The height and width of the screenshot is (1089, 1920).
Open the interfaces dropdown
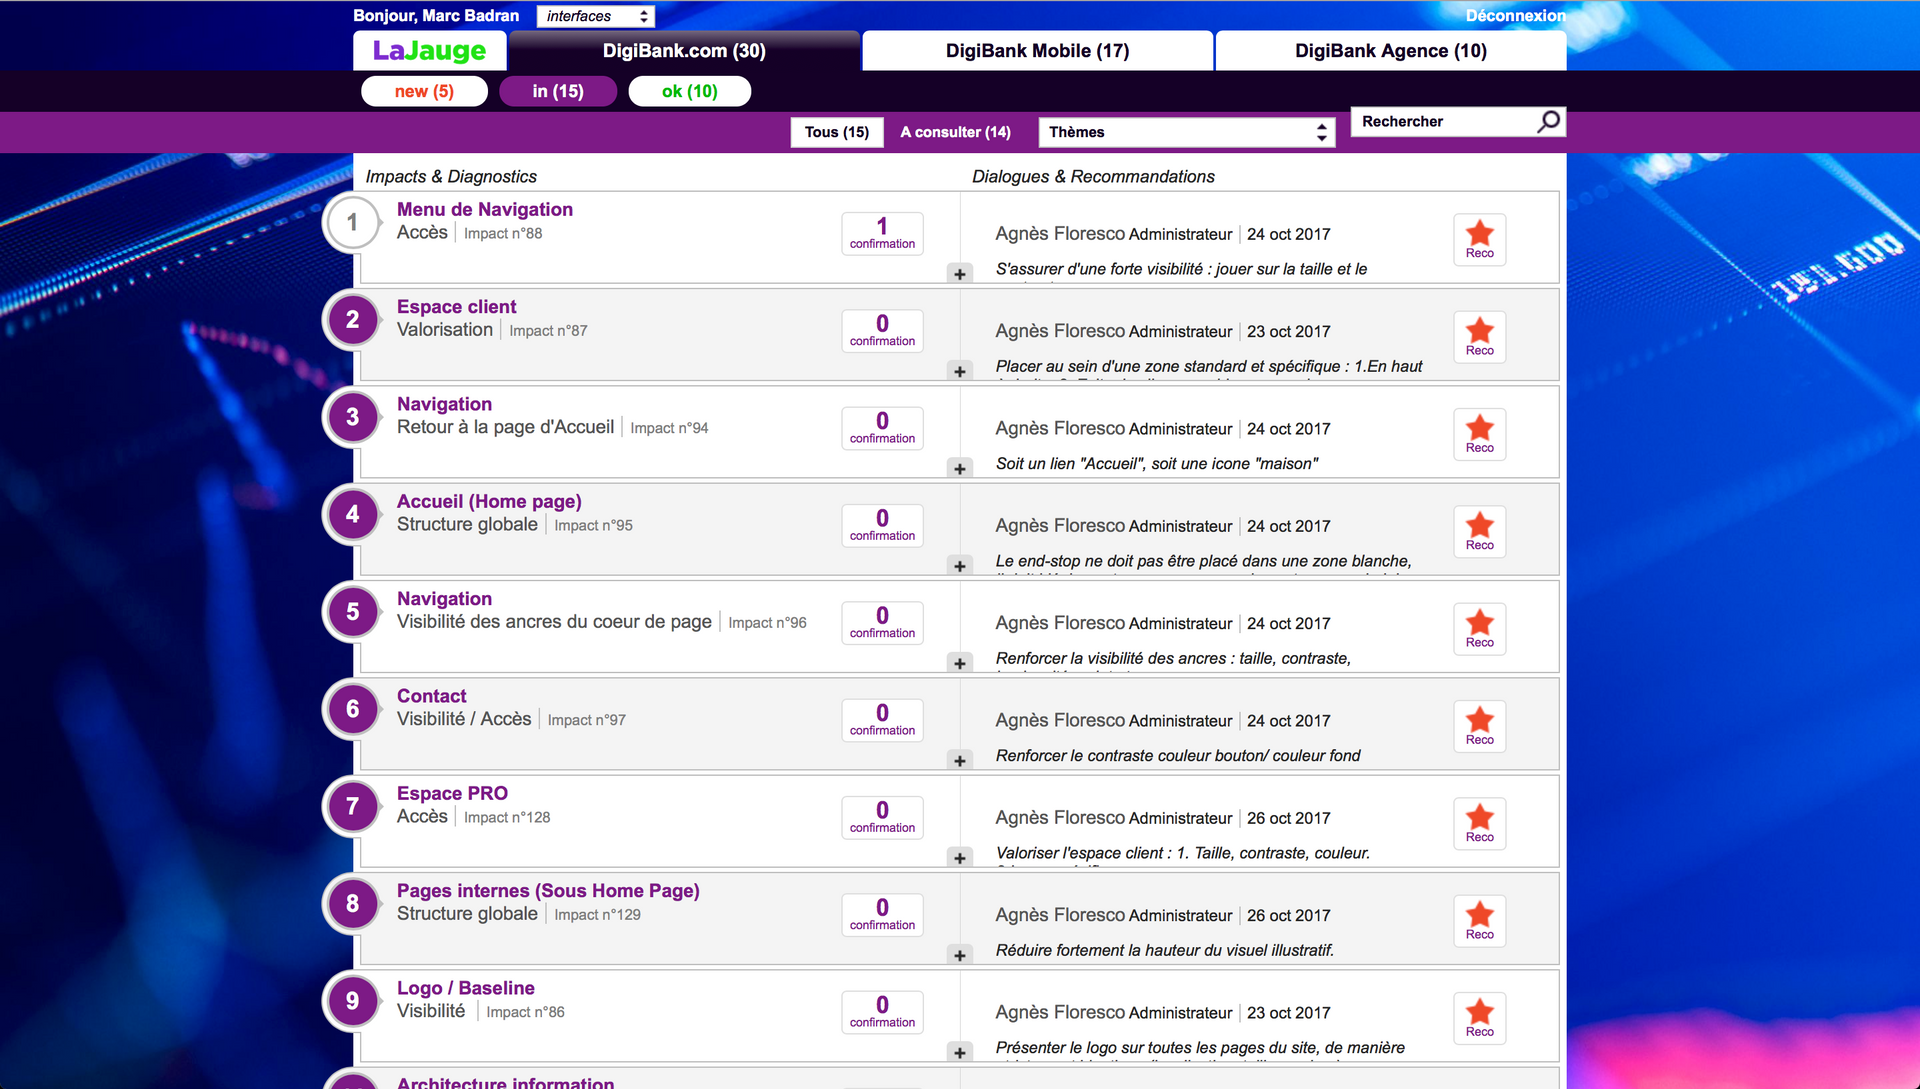pyautogui.click(x=596, y=16)
